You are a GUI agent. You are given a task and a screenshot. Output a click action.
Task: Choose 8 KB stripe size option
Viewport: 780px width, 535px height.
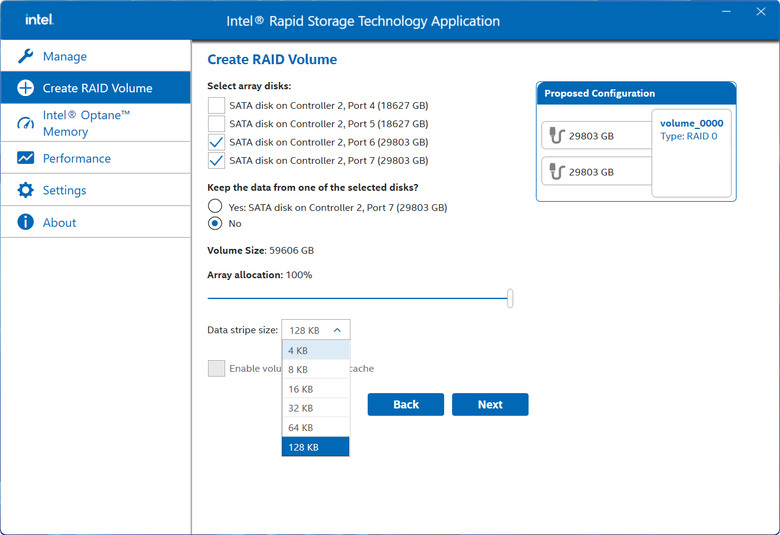pos(316,369)
